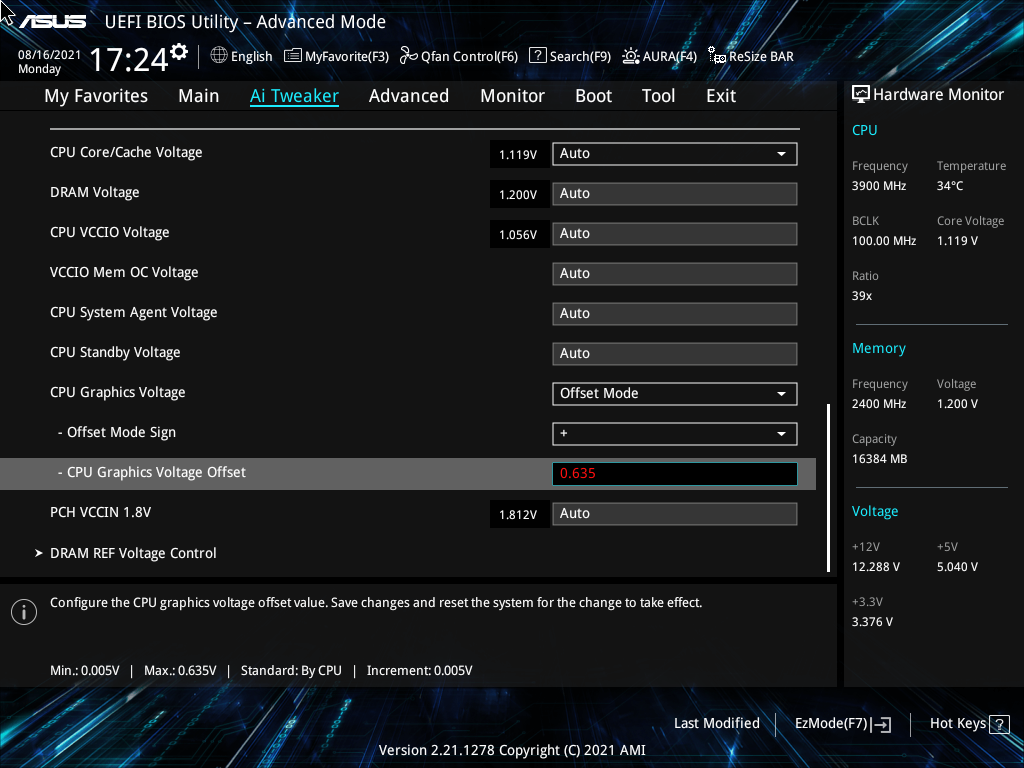Click the Hot Keys question mark icon
Viewport: 1024px width, 768px height.
coord(999,724)
